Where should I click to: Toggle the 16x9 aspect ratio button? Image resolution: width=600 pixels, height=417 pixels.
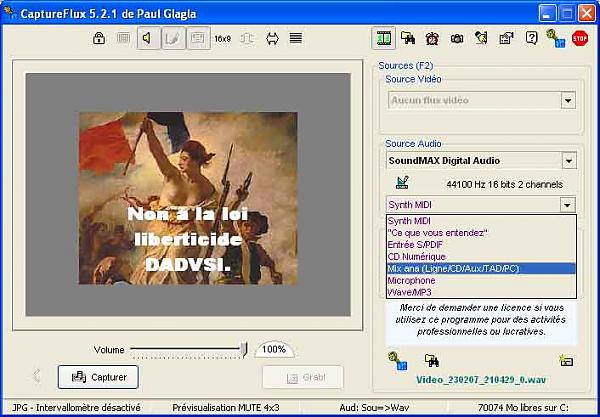point(222,39)
